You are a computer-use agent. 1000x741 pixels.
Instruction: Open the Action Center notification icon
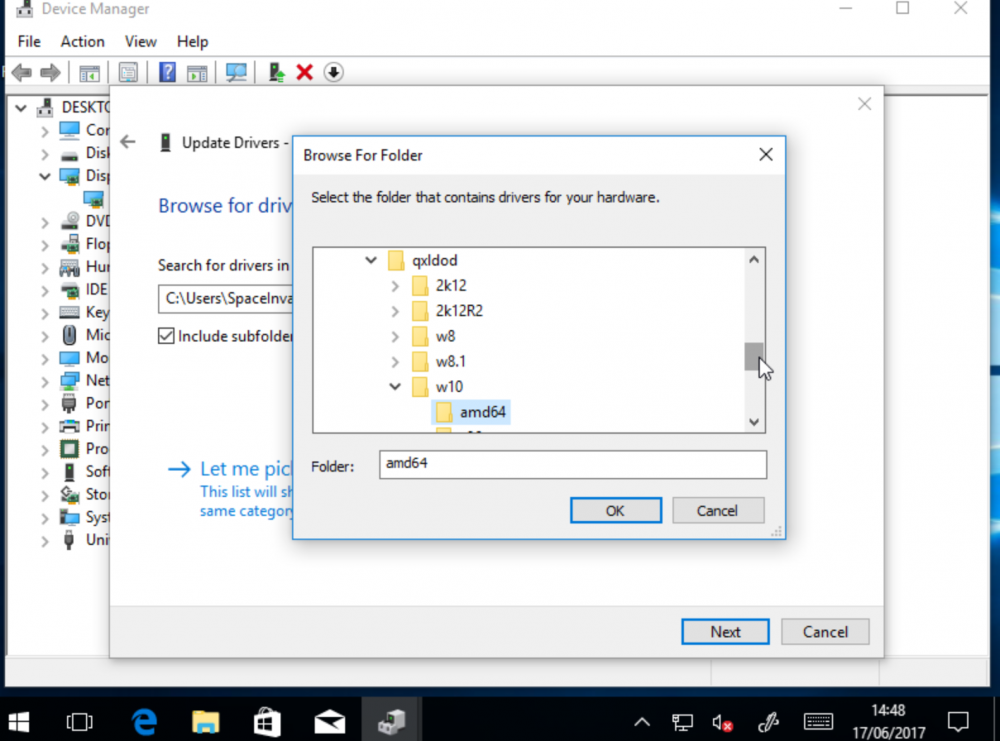coord(958,722)
